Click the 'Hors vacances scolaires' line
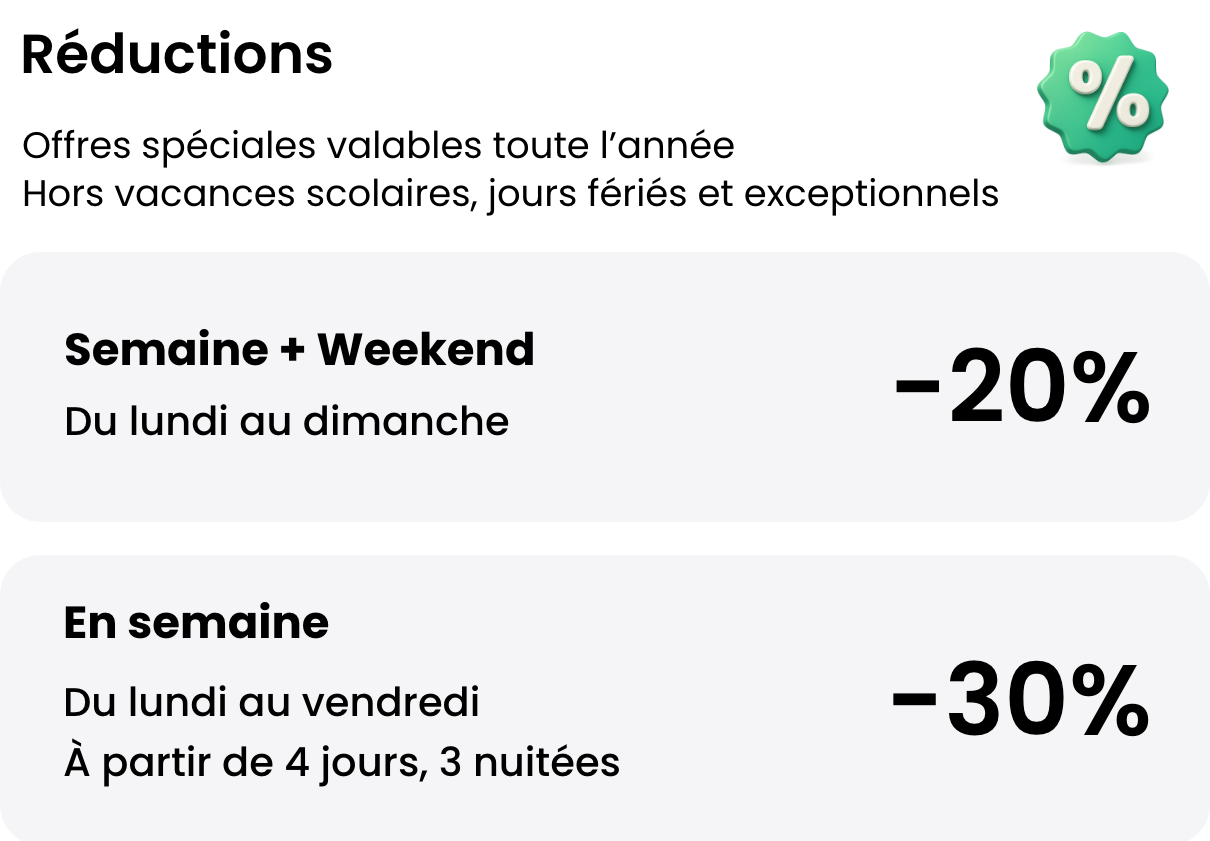Viewport: 1210px width, 841px height. [x=510, y=193]
